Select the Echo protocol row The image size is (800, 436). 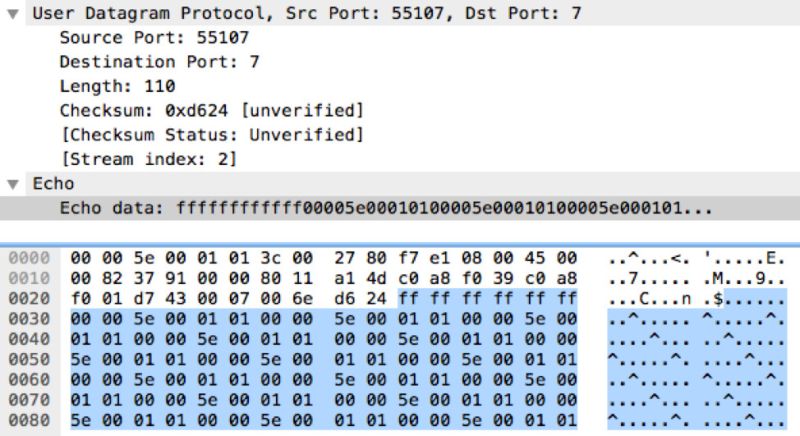tap(53, 184)
